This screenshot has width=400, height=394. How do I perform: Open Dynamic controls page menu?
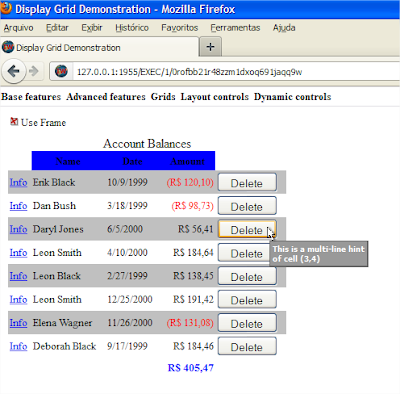point(292,97)
